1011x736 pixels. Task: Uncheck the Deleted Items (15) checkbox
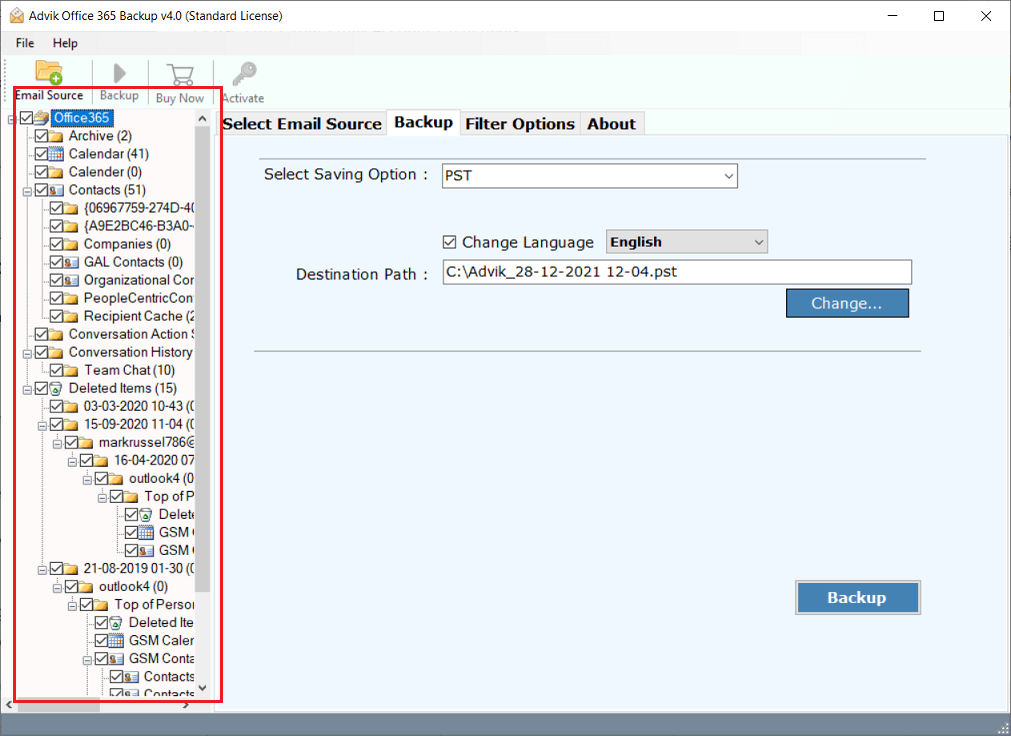(x=41, y=388)
